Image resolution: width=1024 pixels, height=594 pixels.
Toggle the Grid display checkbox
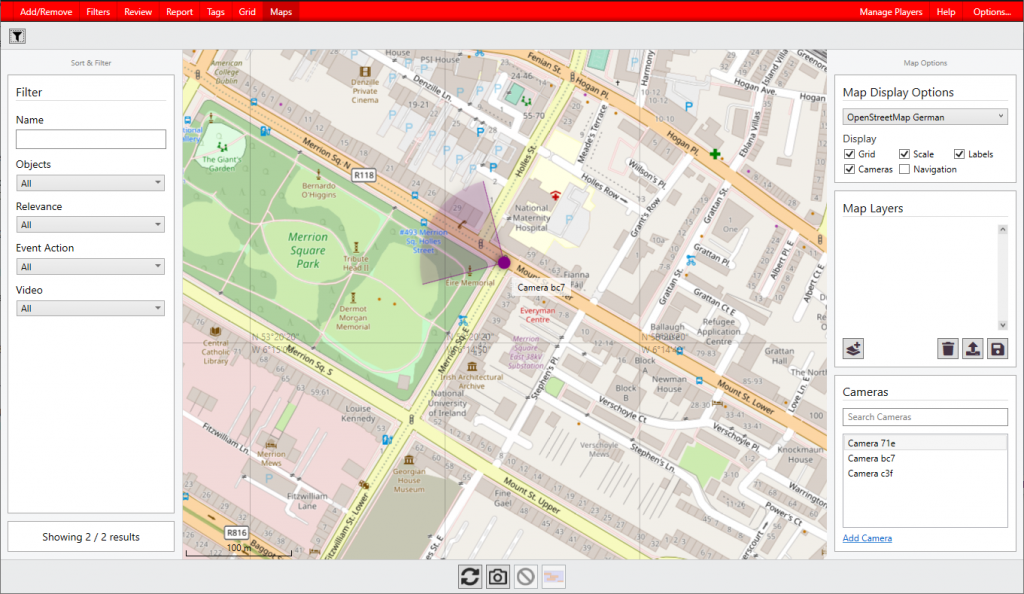[849, 154]
